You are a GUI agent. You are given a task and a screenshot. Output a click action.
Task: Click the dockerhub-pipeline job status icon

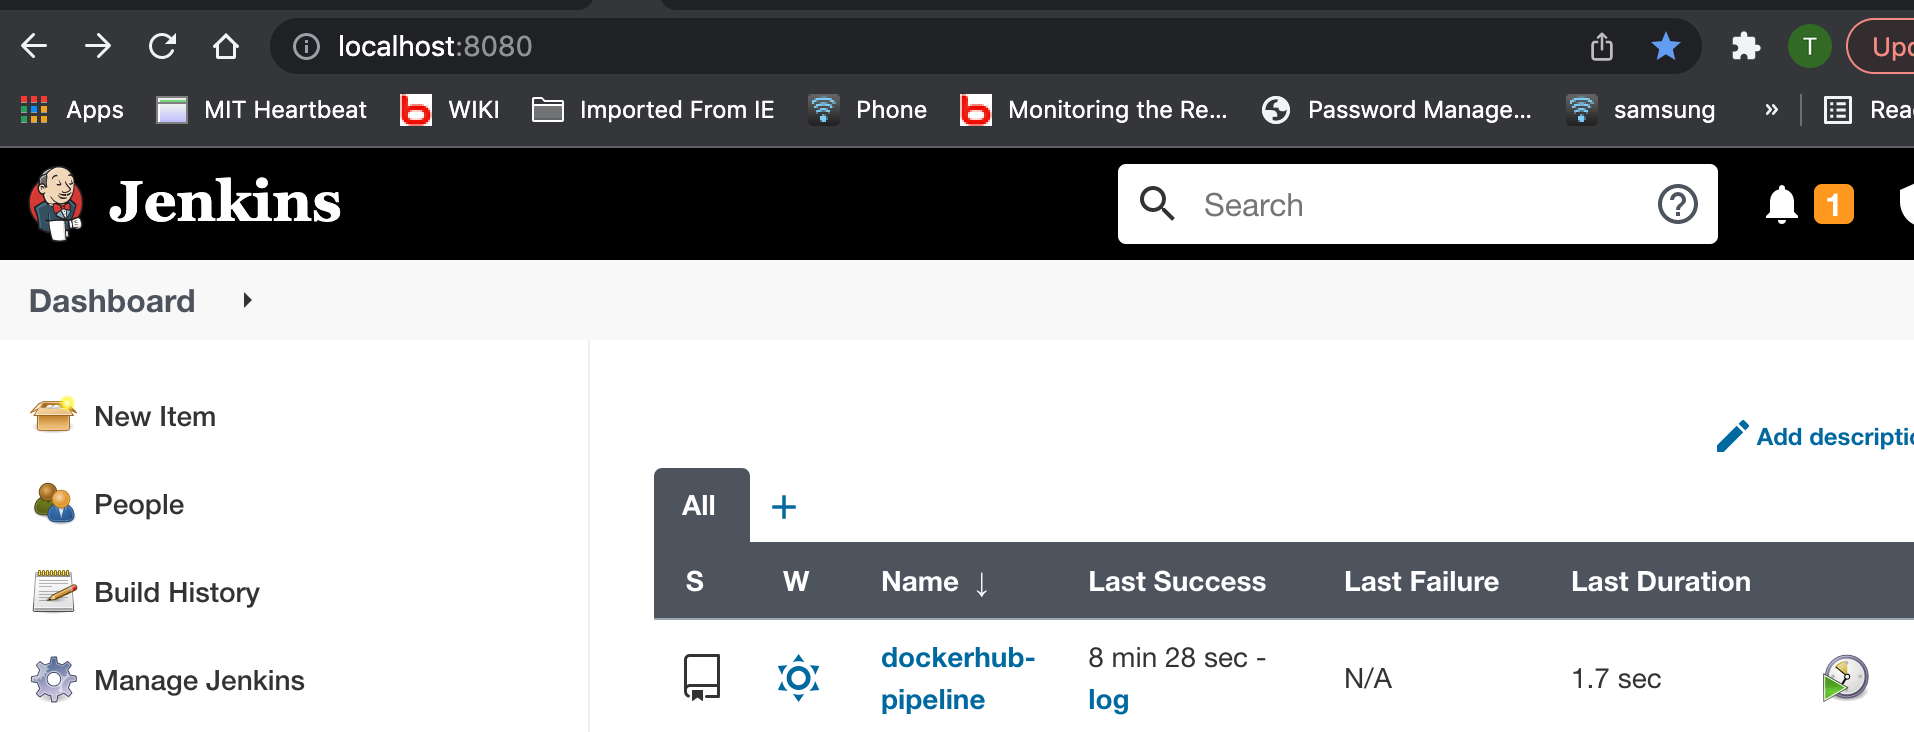[x=701, y=677]
